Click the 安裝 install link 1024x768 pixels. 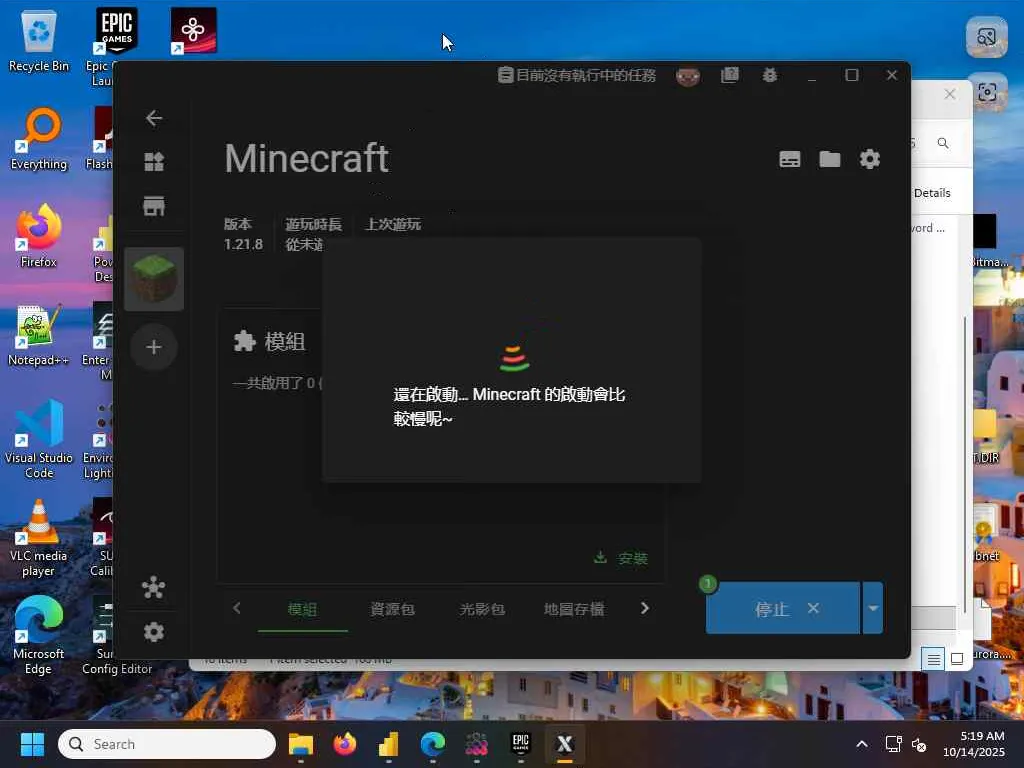tap(621, 558)
